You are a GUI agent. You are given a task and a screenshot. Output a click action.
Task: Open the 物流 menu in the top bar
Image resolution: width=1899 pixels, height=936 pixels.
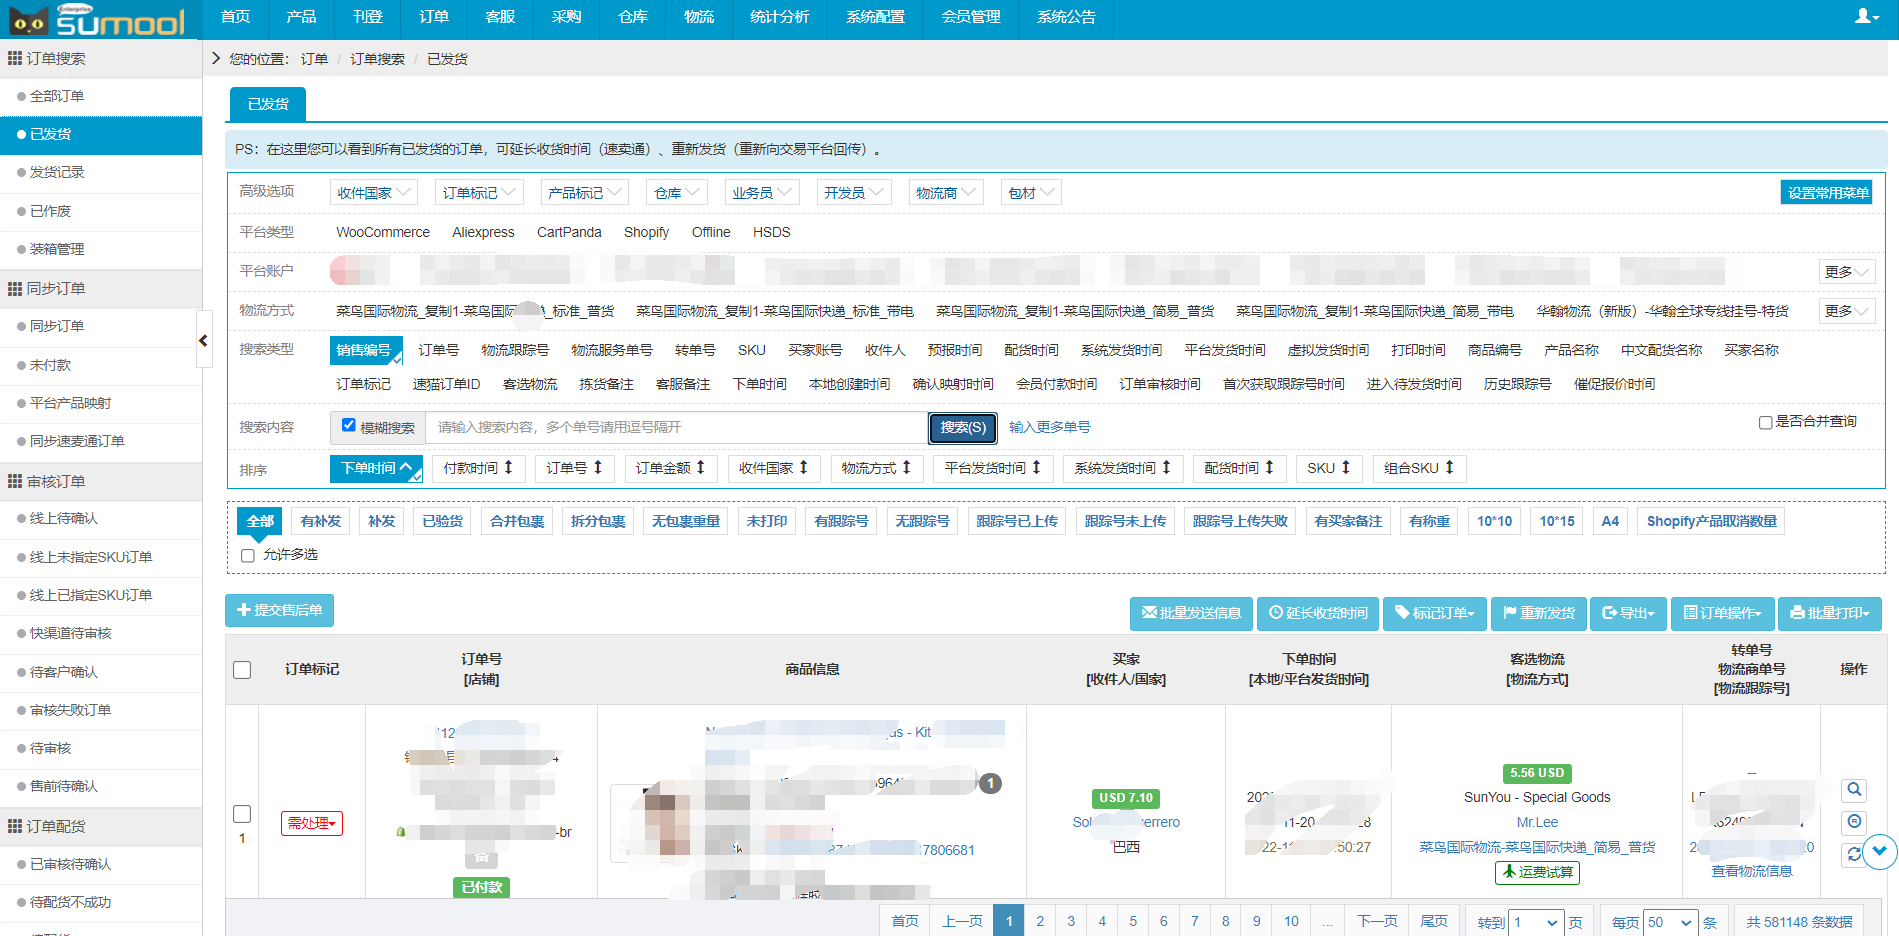coord(698,18)
